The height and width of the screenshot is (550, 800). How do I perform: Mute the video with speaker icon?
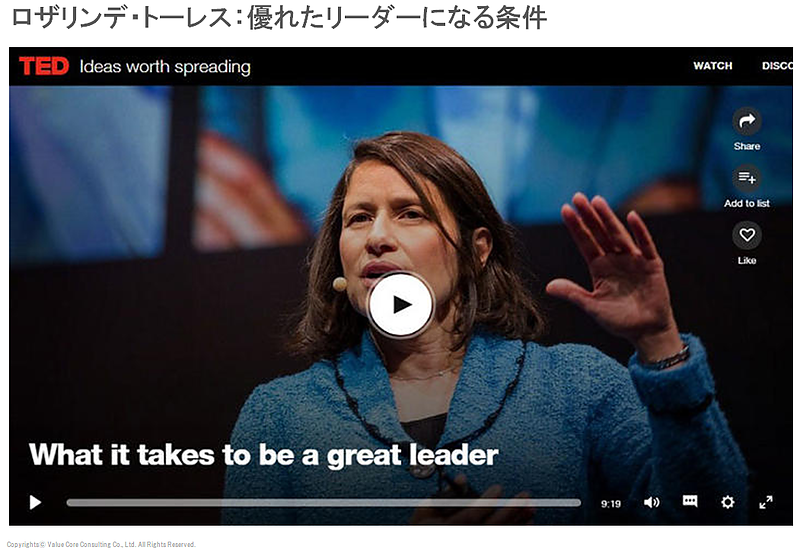(652, 503)
